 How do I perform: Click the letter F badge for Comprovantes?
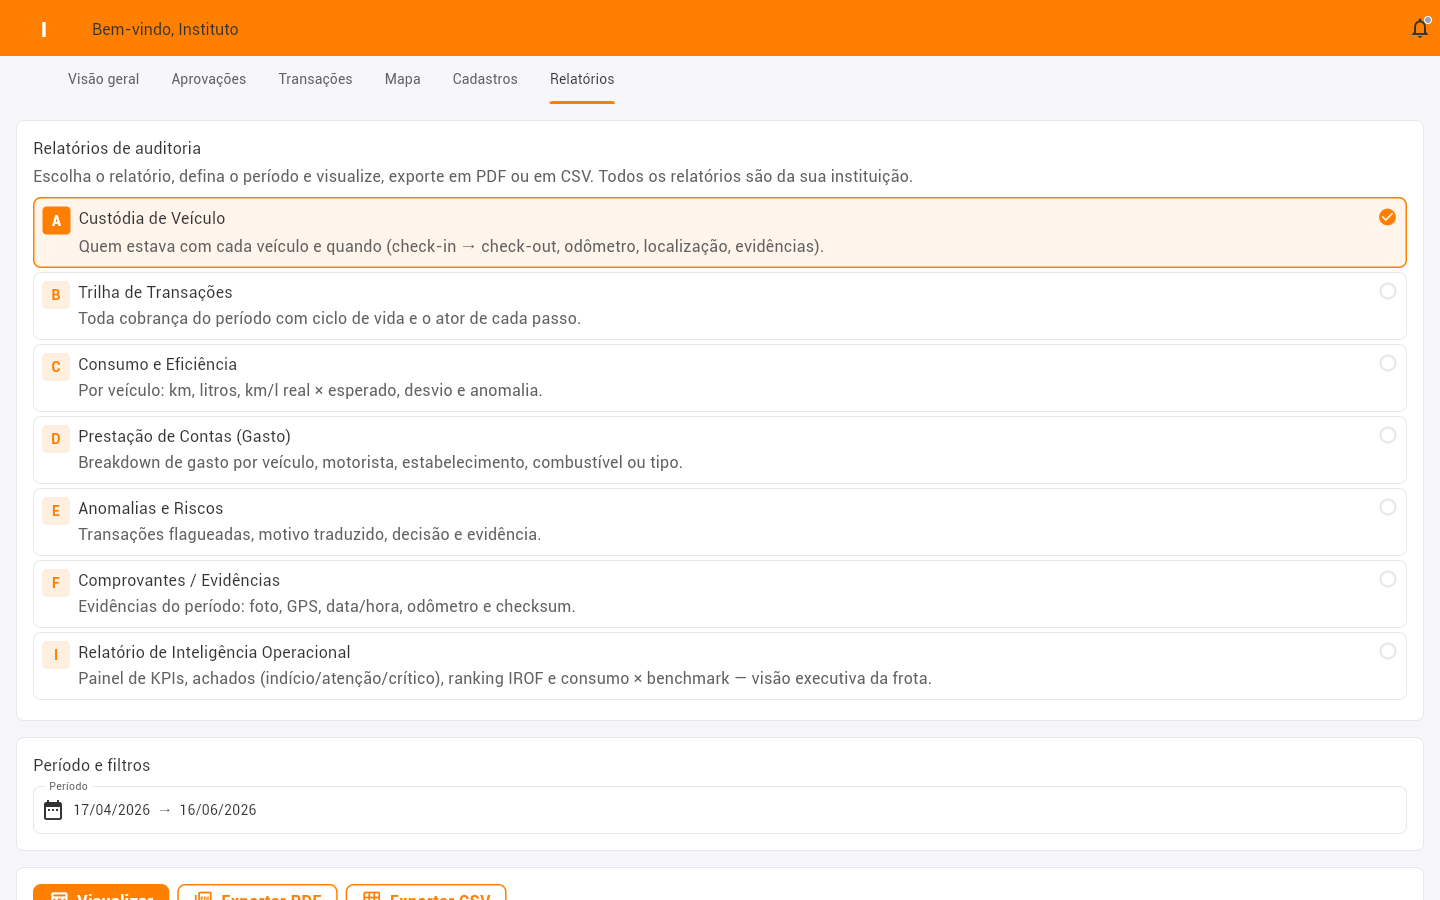(56, 582)
